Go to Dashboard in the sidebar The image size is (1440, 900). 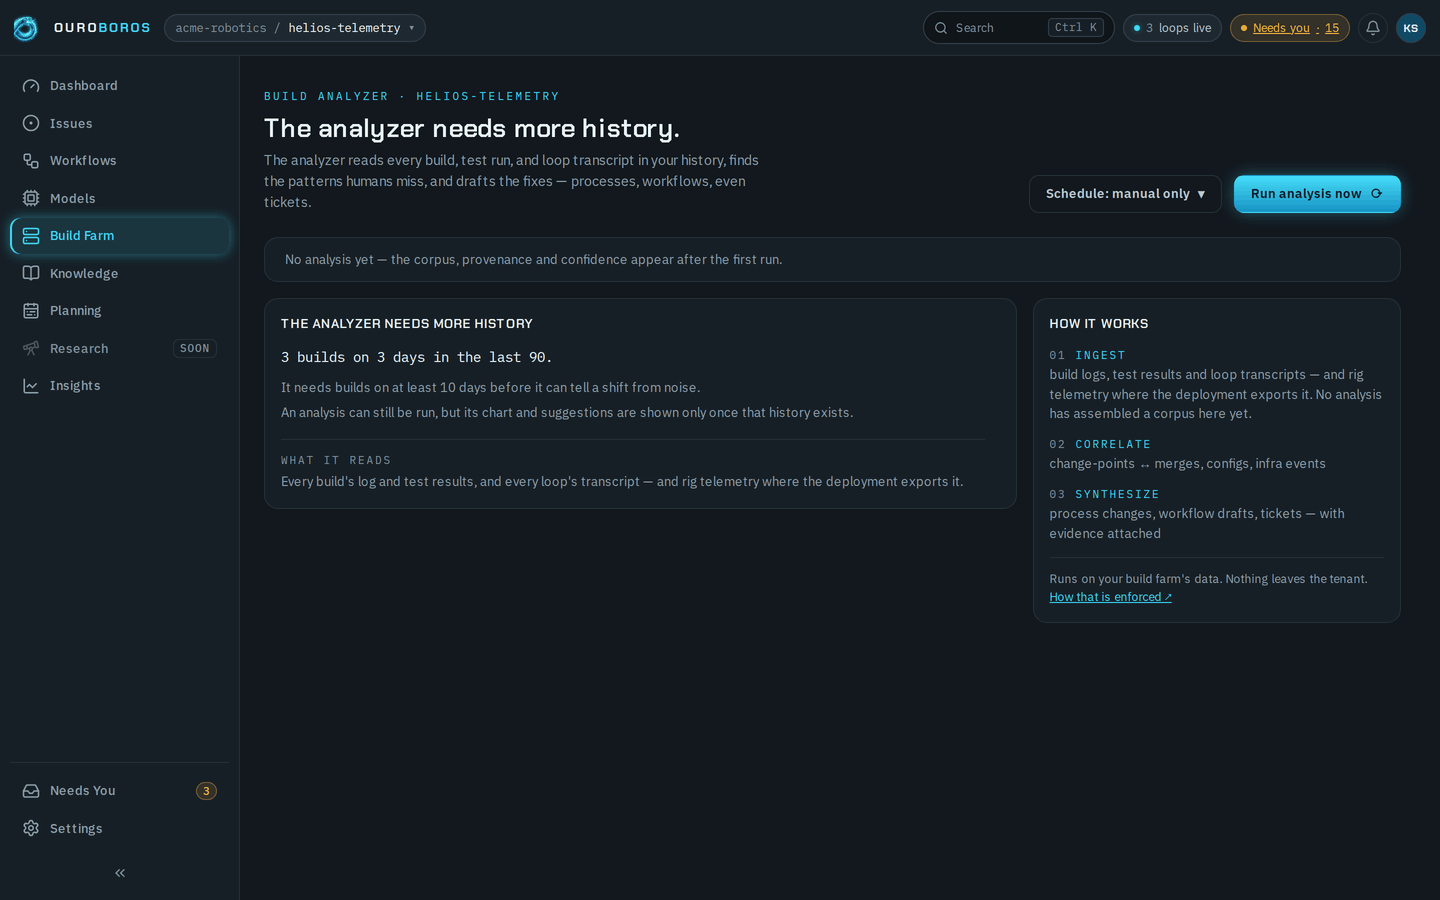pos(120,86)
